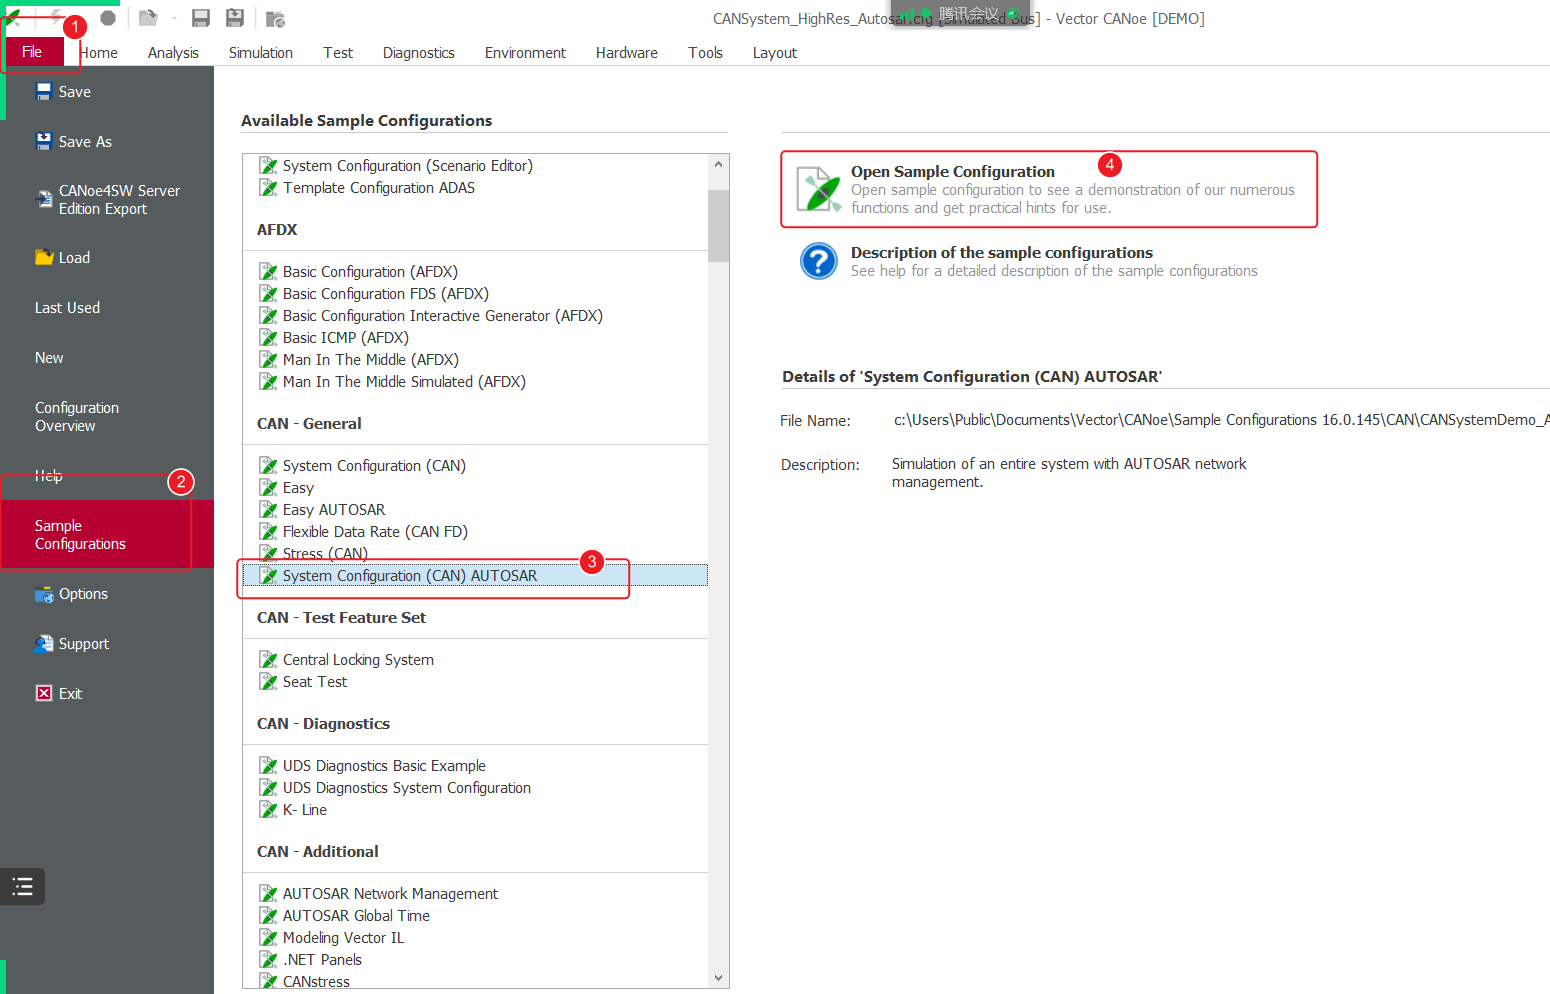
Task: Click icon beside Easy sample
Action: 268,488
